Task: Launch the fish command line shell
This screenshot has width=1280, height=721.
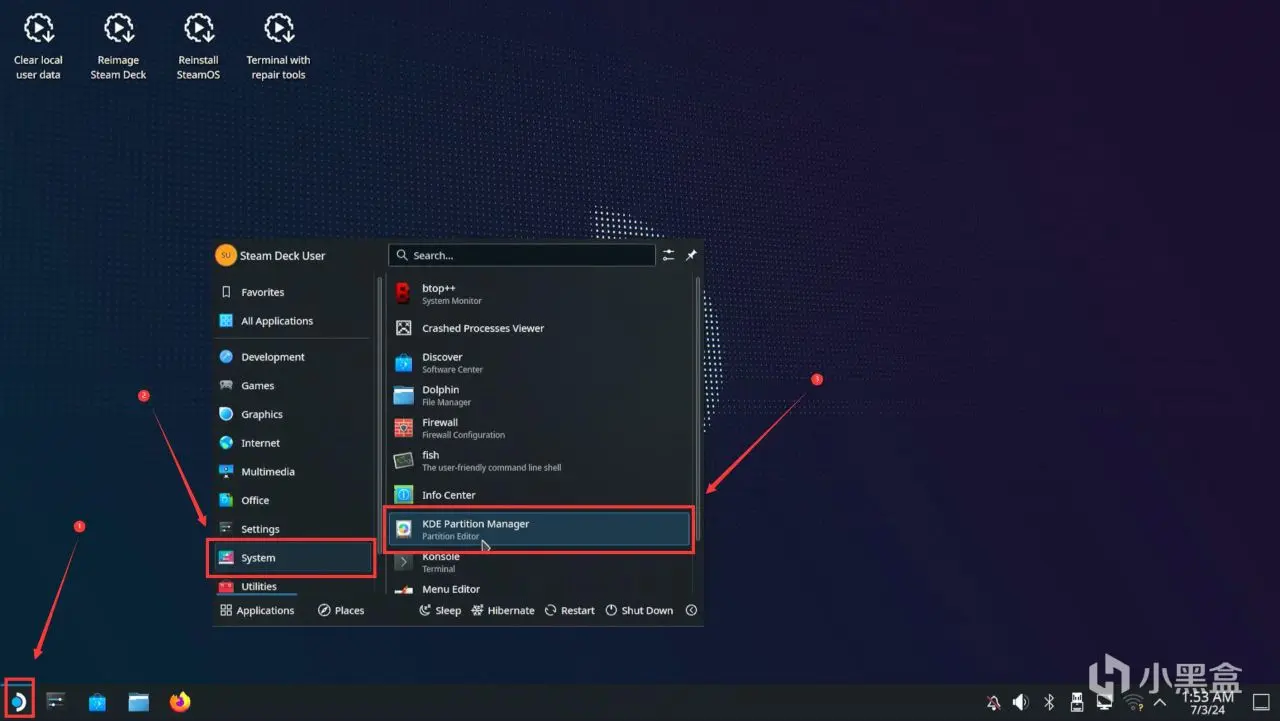Action: tap(540, 461)
